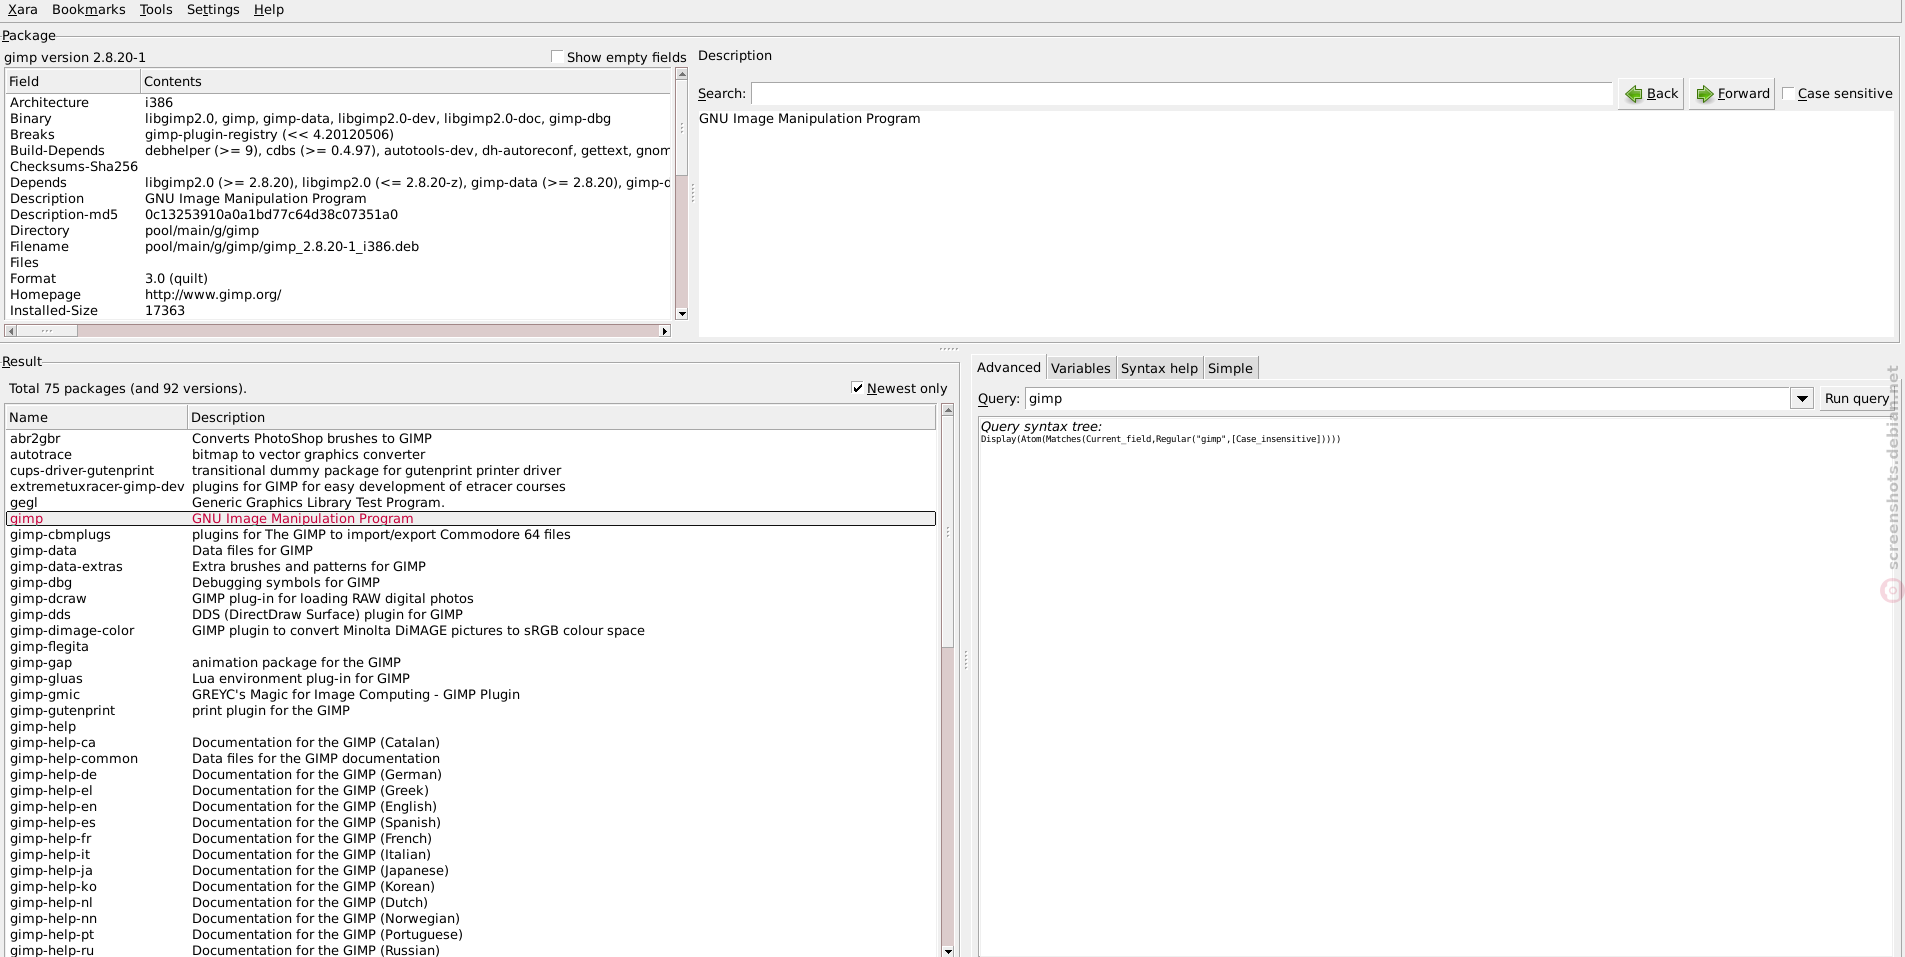Click the Field column header
Image resolution: width=1905 pixels, height=957 pixels.
(x=72, y=81)
